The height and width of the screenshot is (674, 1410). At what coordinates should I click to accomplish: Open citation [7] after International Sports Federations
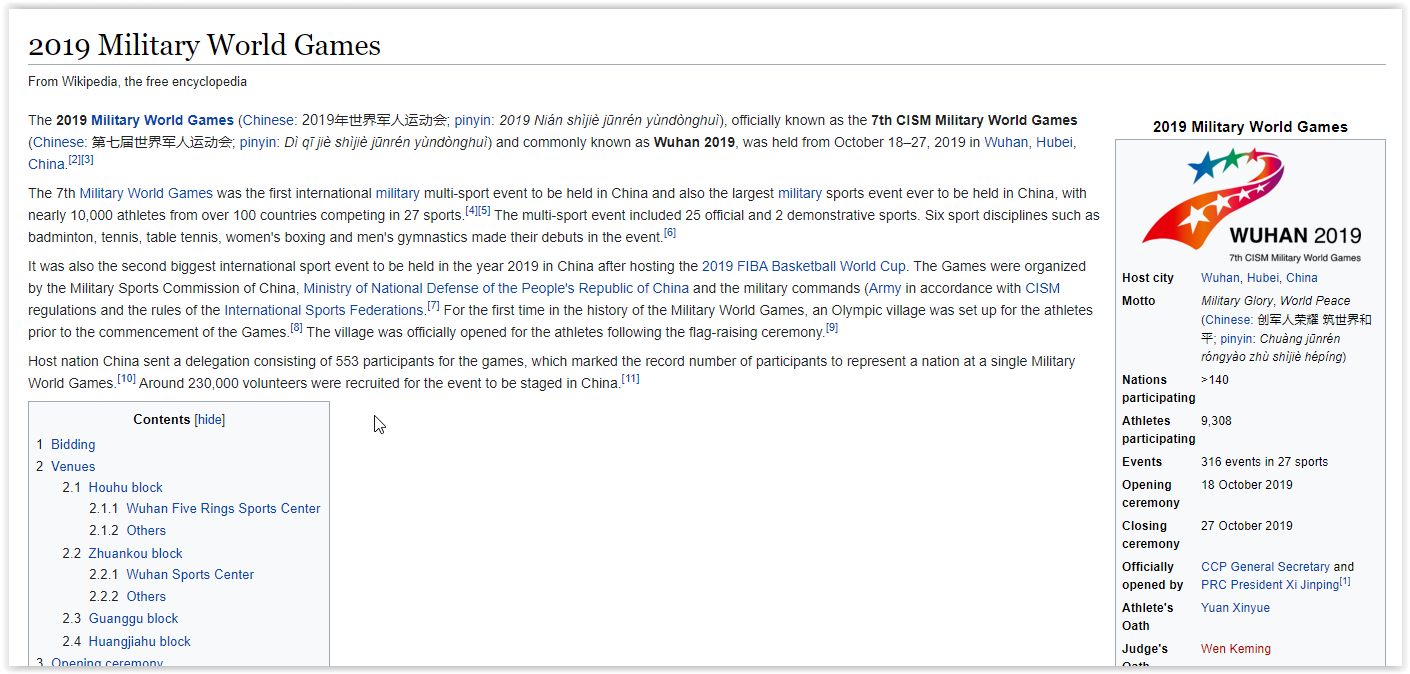[434, 306]
